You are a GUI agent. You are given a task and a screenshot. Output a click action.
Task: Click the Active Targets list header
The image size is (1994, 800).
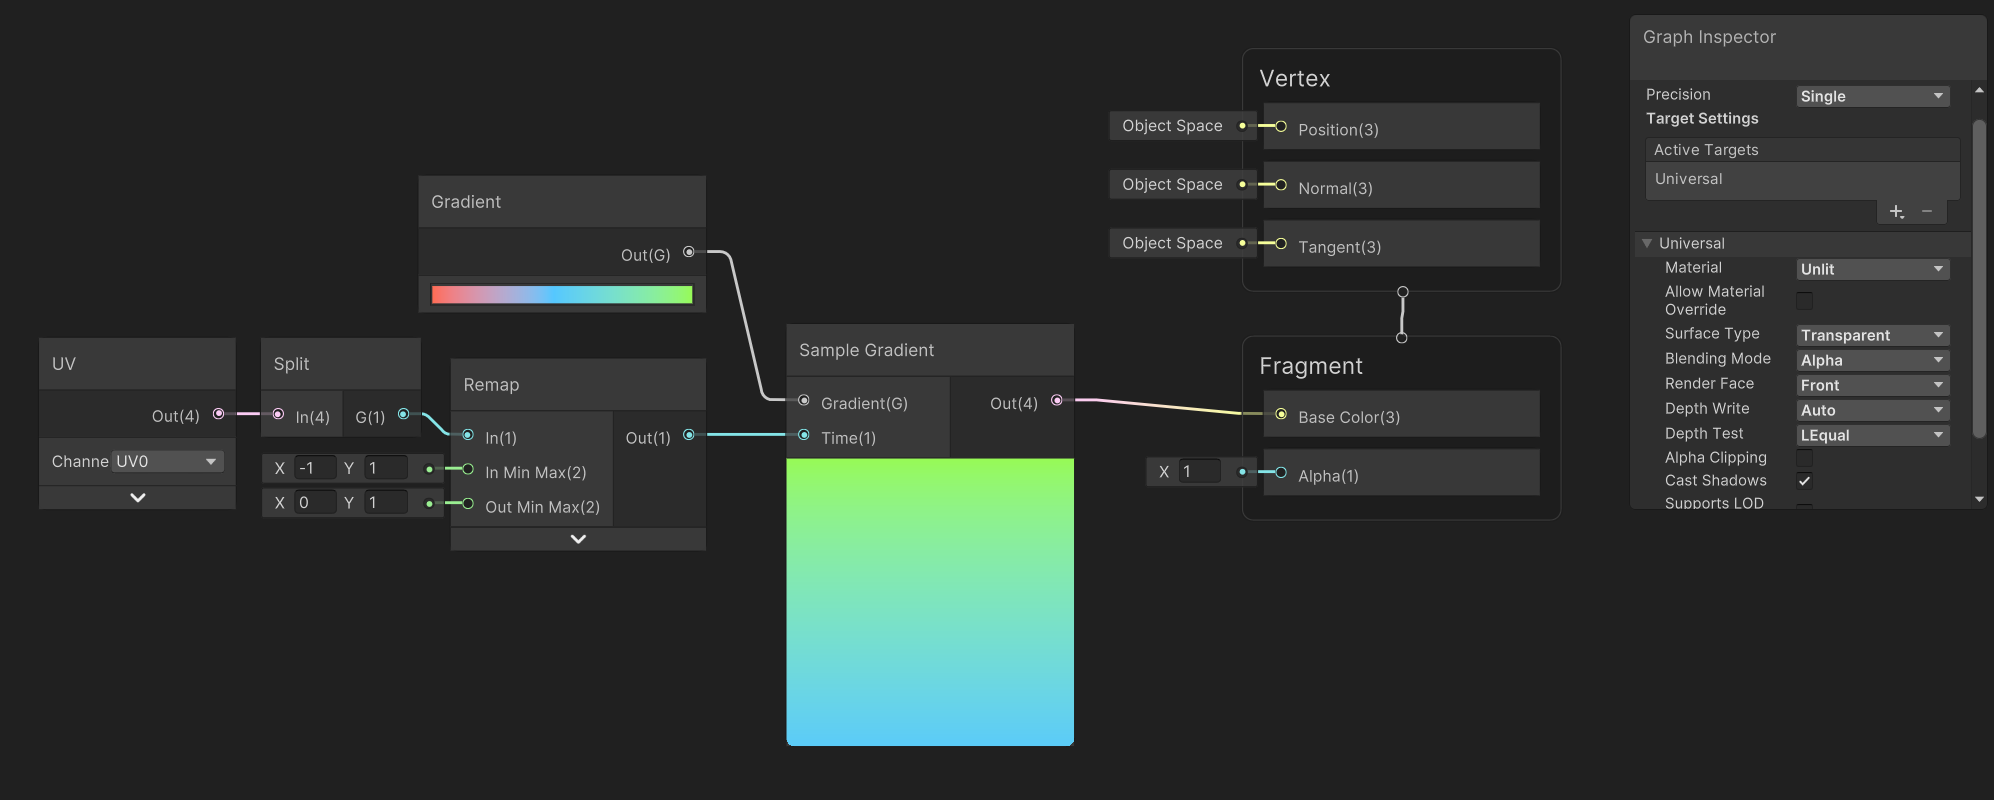pyautogui.click(x=1802, y=150)
